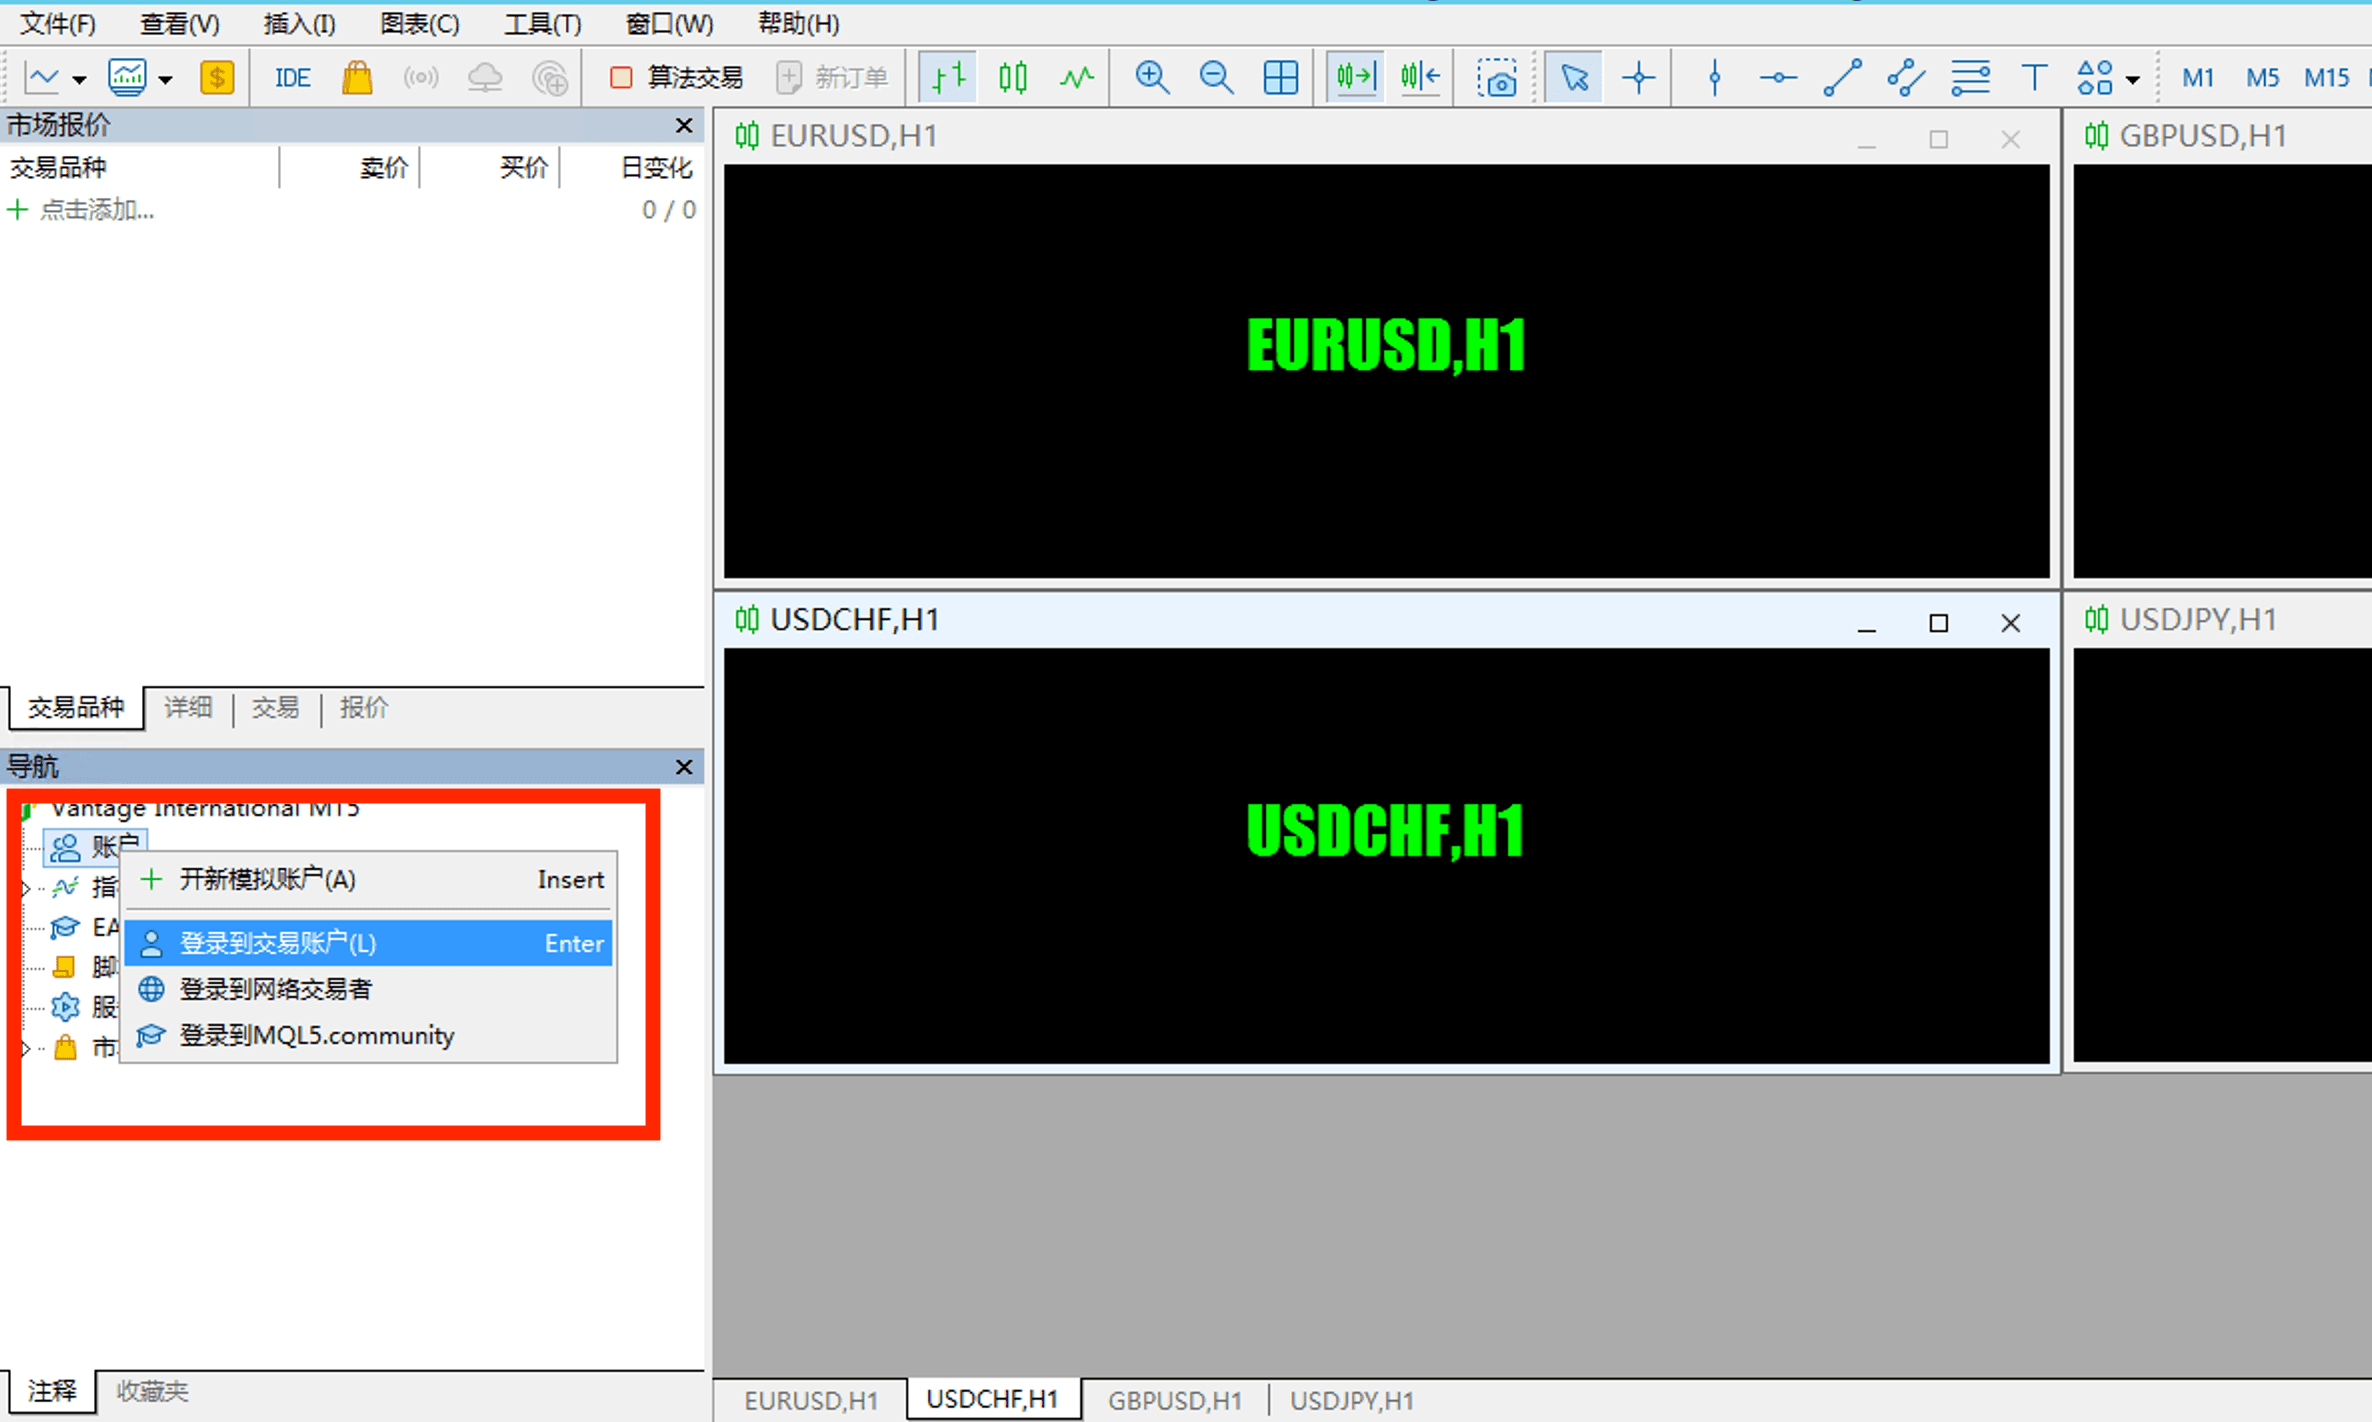Open the 工具(T) menu
This screenshot has height=1422, width=2372.
point(541,23)
